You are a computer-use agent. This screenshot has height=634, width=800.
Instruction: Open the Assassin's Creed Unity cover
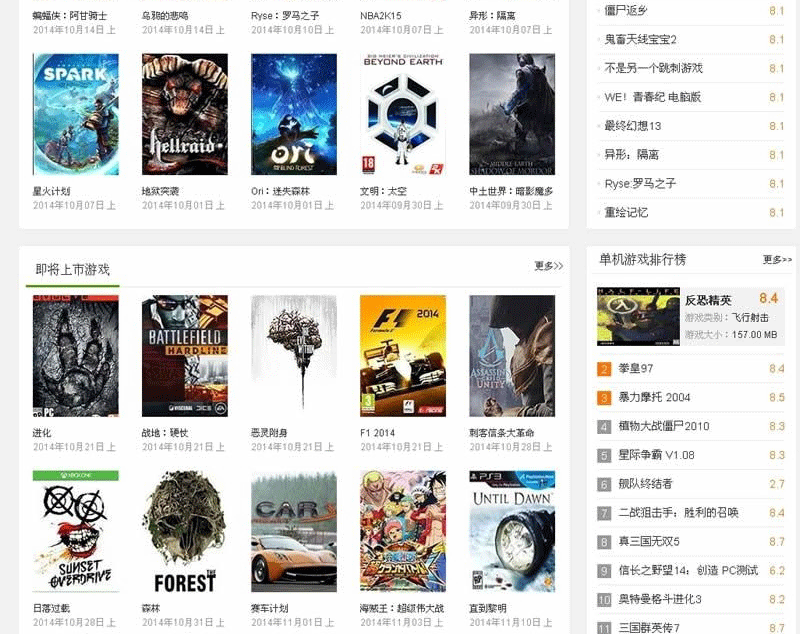512,356
